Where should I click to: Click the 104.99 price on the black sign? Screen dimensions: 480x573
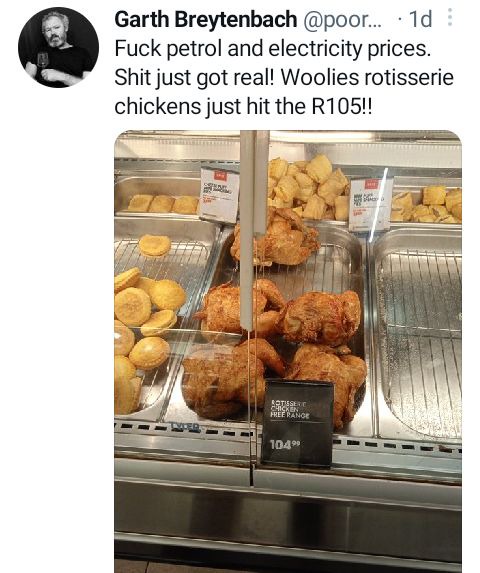[285, 444]
